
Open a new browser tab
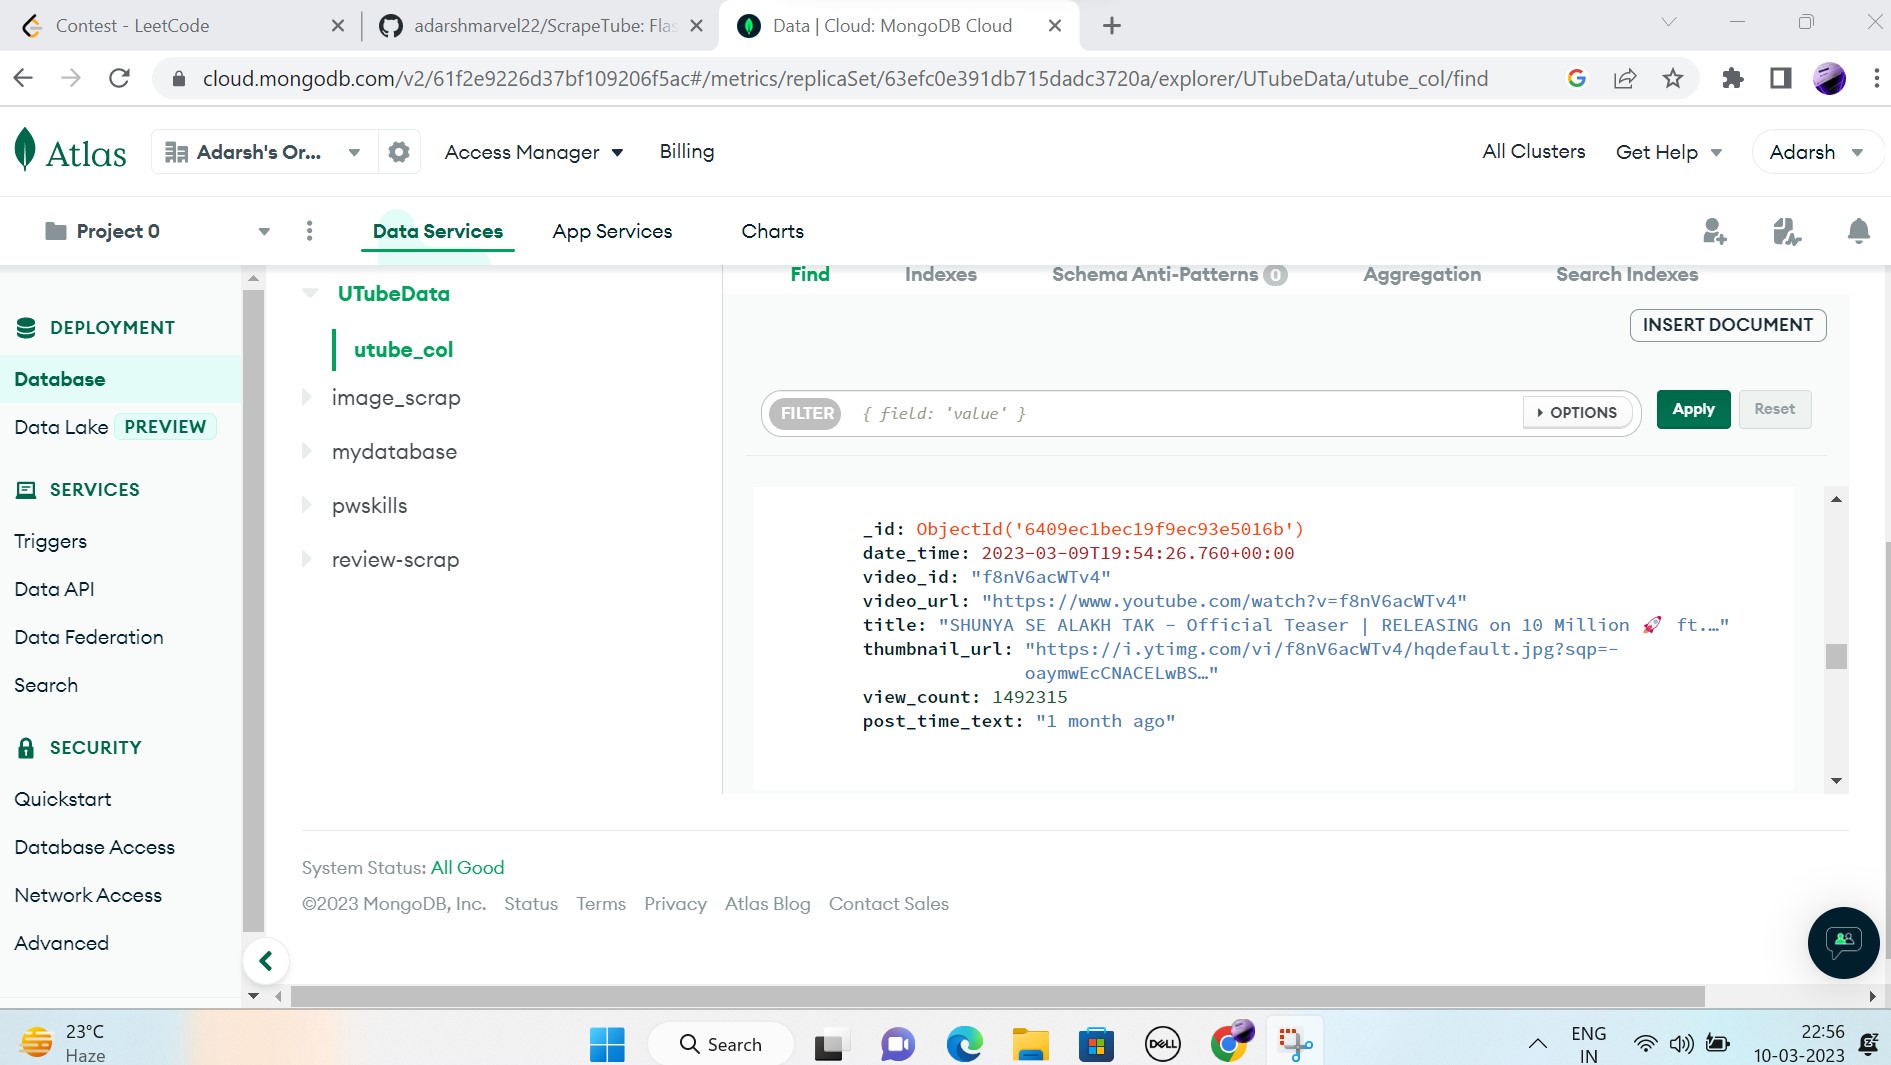(x=1112, y=26)
